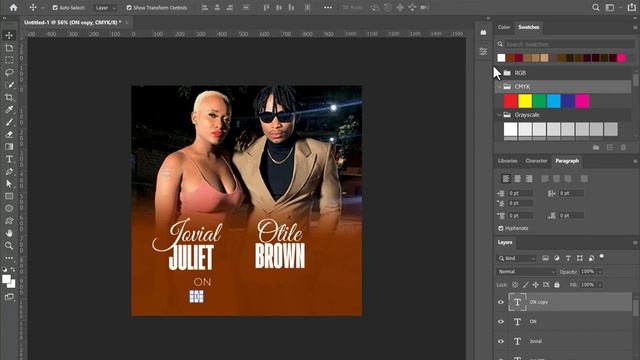Click the Share icon at top right
This screenshot has width=640, height=360.
click(632, 7)
